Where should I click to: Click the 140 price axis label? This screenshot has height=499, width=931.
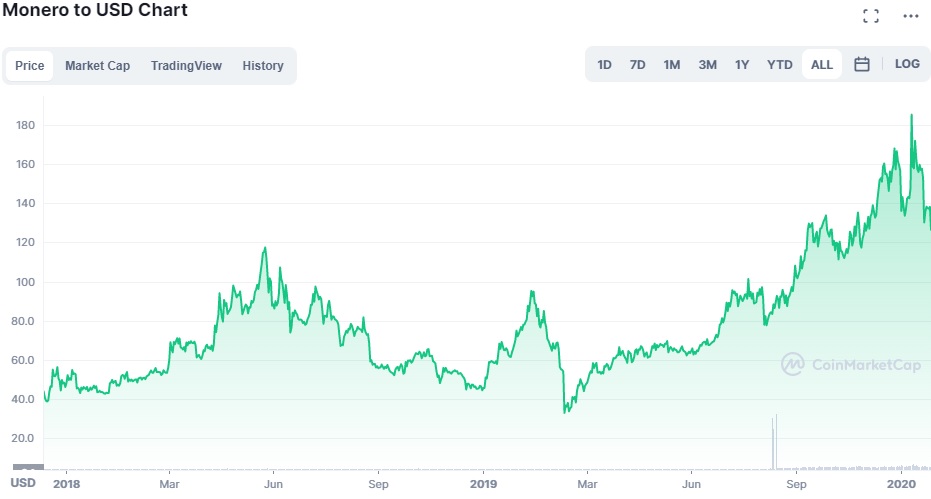[26, 203]
